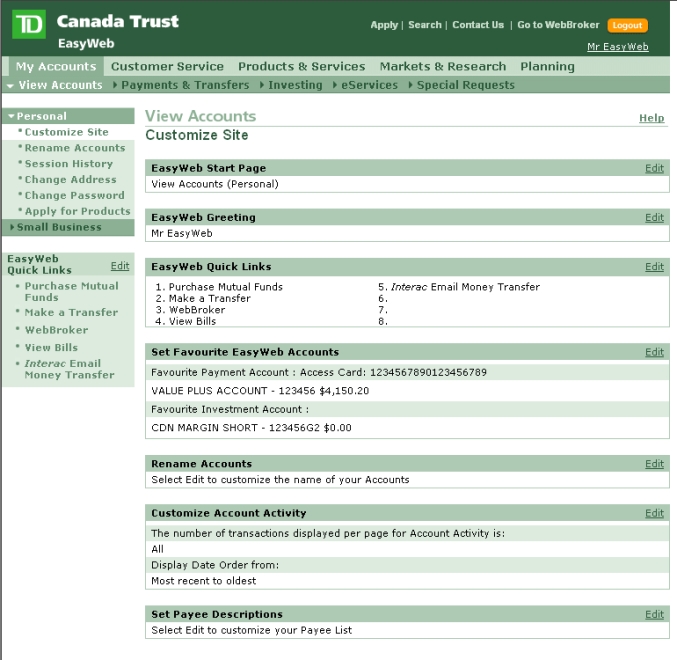Open View Bills quick link in sidebar

(x=51, y=348)
